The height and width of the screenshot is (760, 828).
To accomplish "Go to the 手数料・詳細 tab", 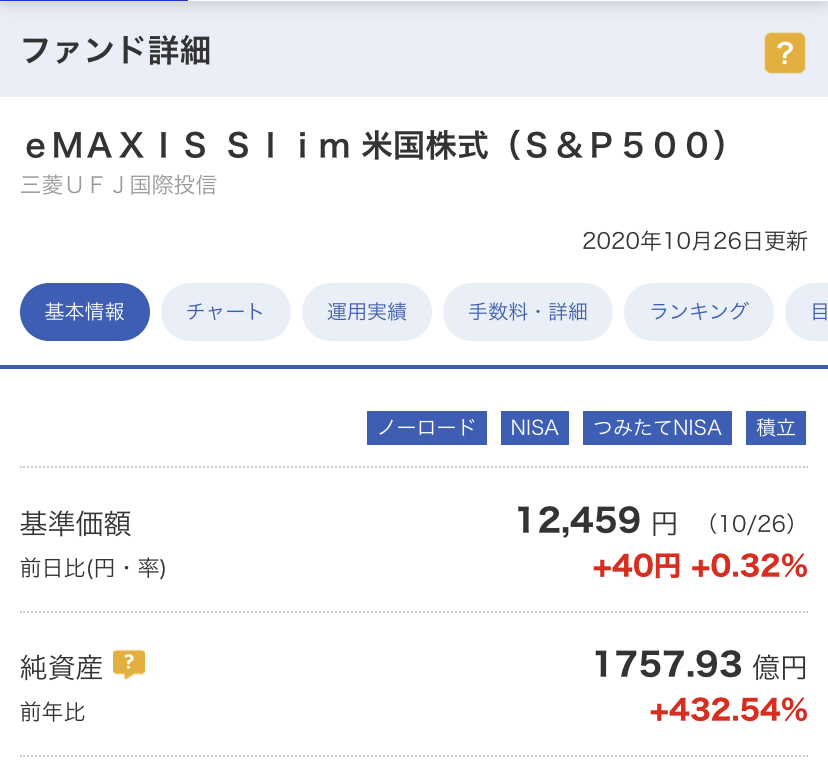I will 528,312.
